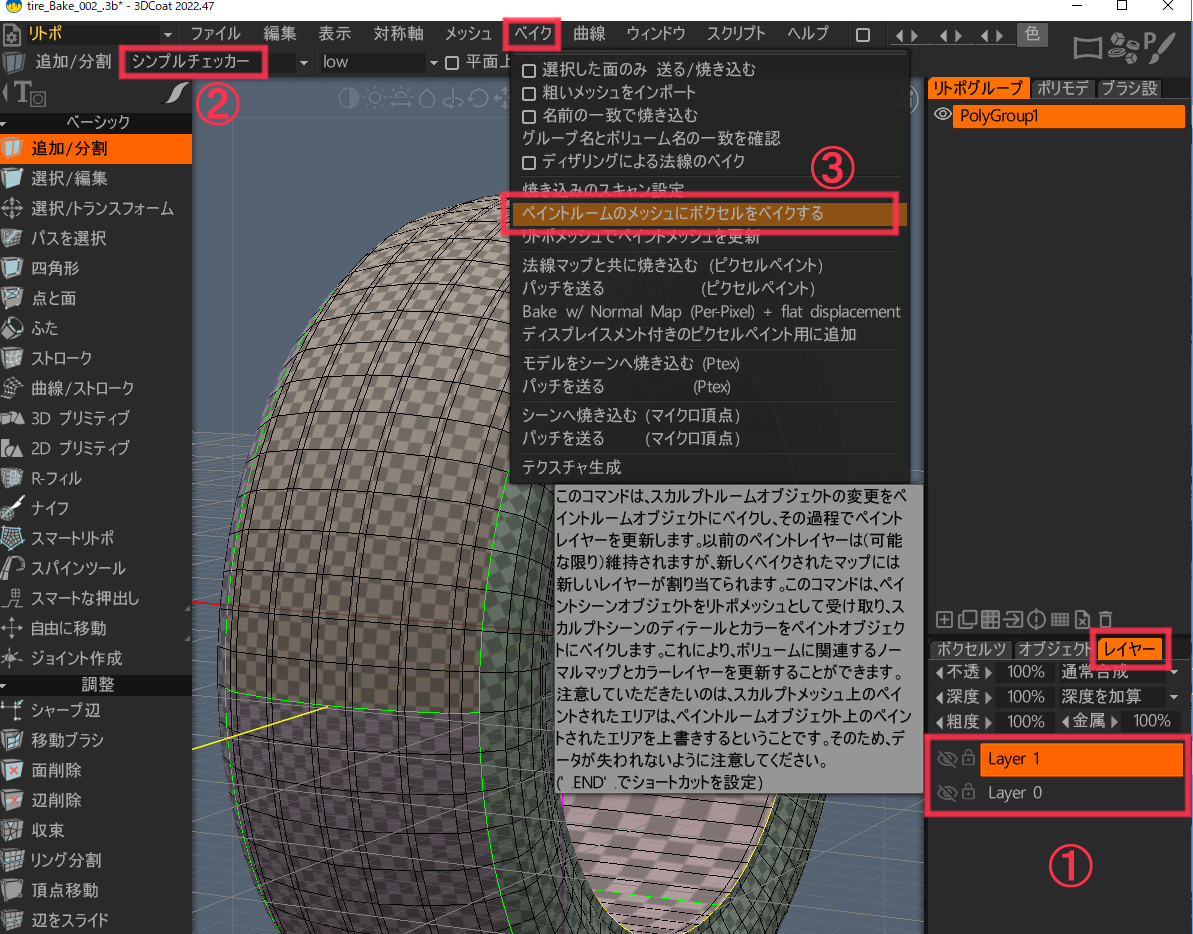Activate the 点と面 tool

pos(95,298)
